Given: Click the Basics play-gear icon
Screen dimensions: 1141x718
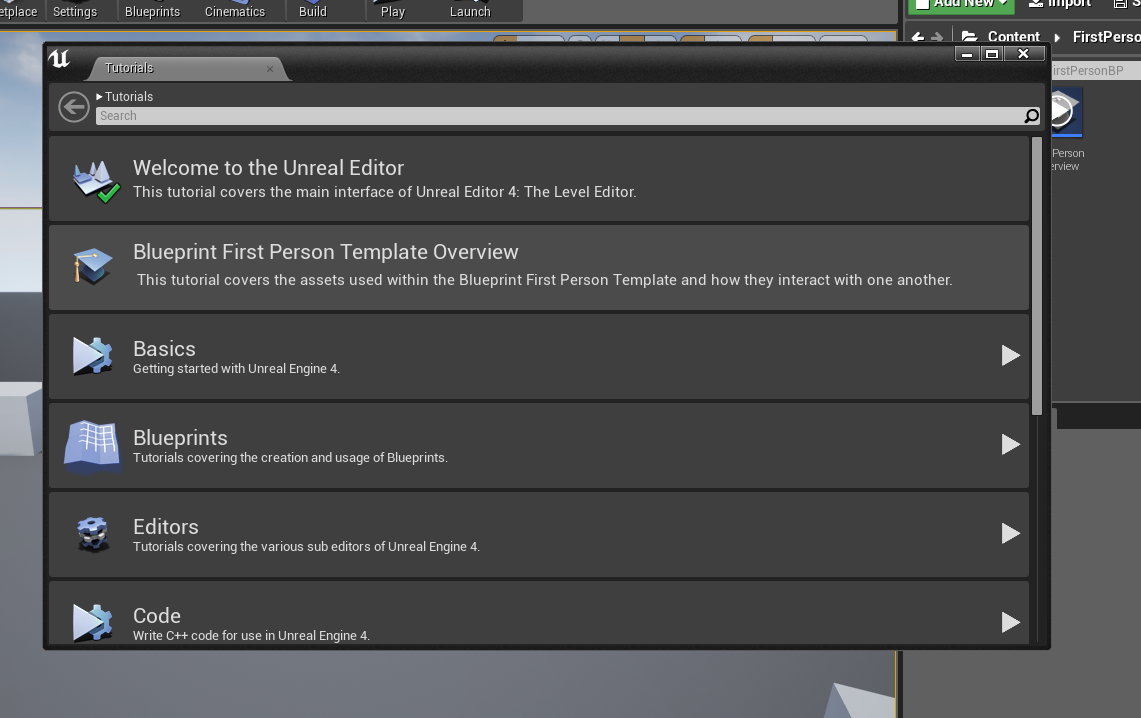Looking at the screenshot, I should (x=92, y=356).
